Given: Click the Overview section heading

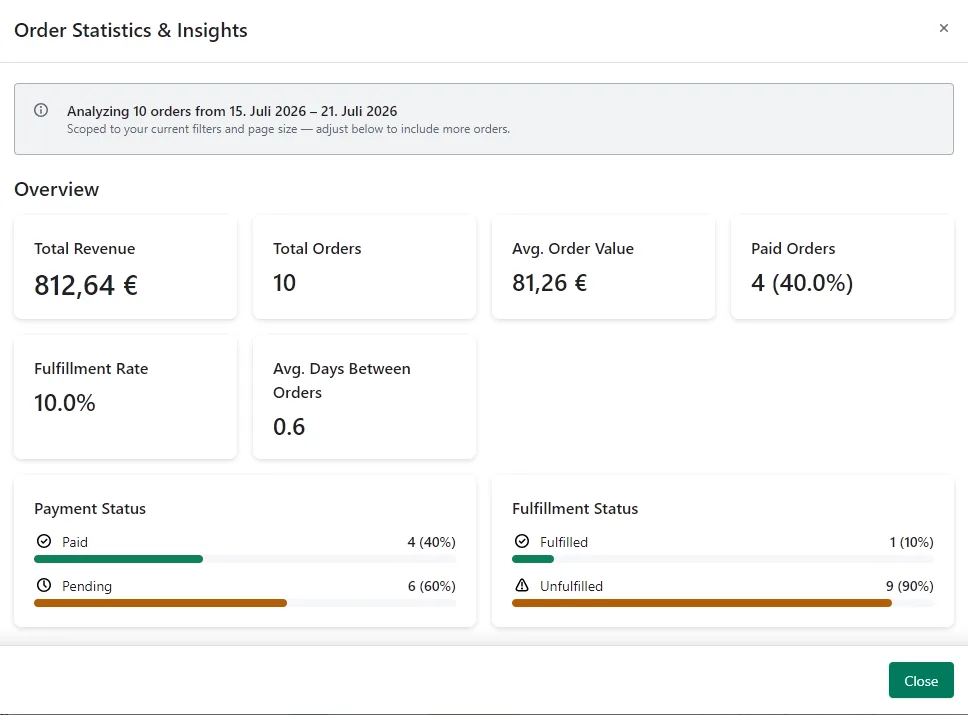Looking at the screenshot, I should tap(56, 189).
